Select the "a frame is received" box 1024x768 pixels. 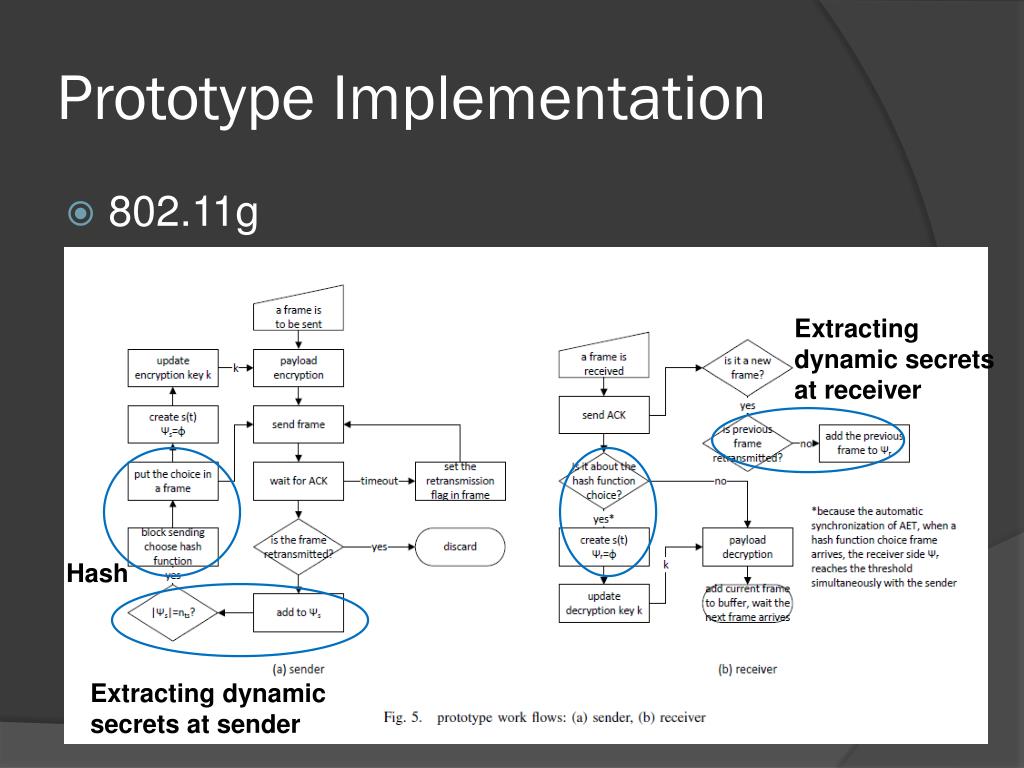tap(604, 356)
